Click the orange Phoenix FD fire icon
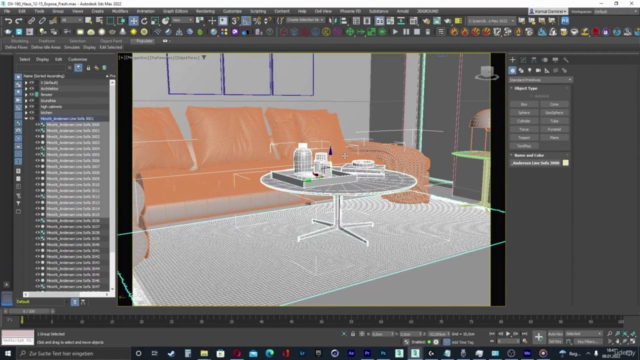This screenshot has width=640, height=360. click(x=454, y=31)
